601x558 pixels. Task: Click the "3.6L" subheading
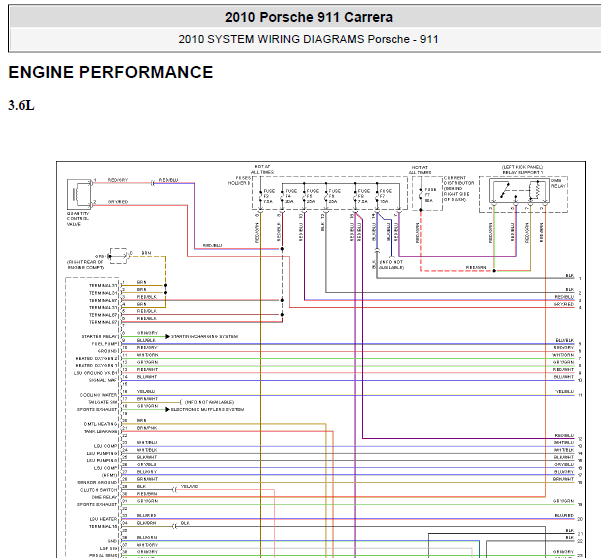click(x=21, y=105)
